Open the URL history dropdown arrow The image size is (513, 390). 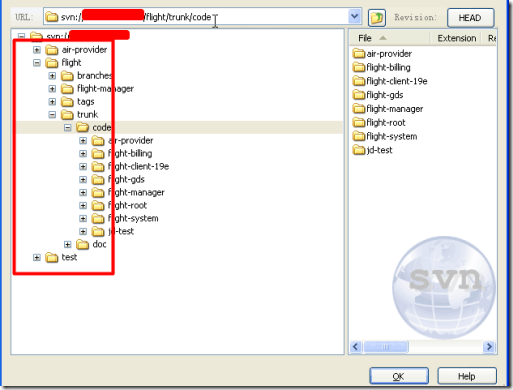(x=355, y=17)
